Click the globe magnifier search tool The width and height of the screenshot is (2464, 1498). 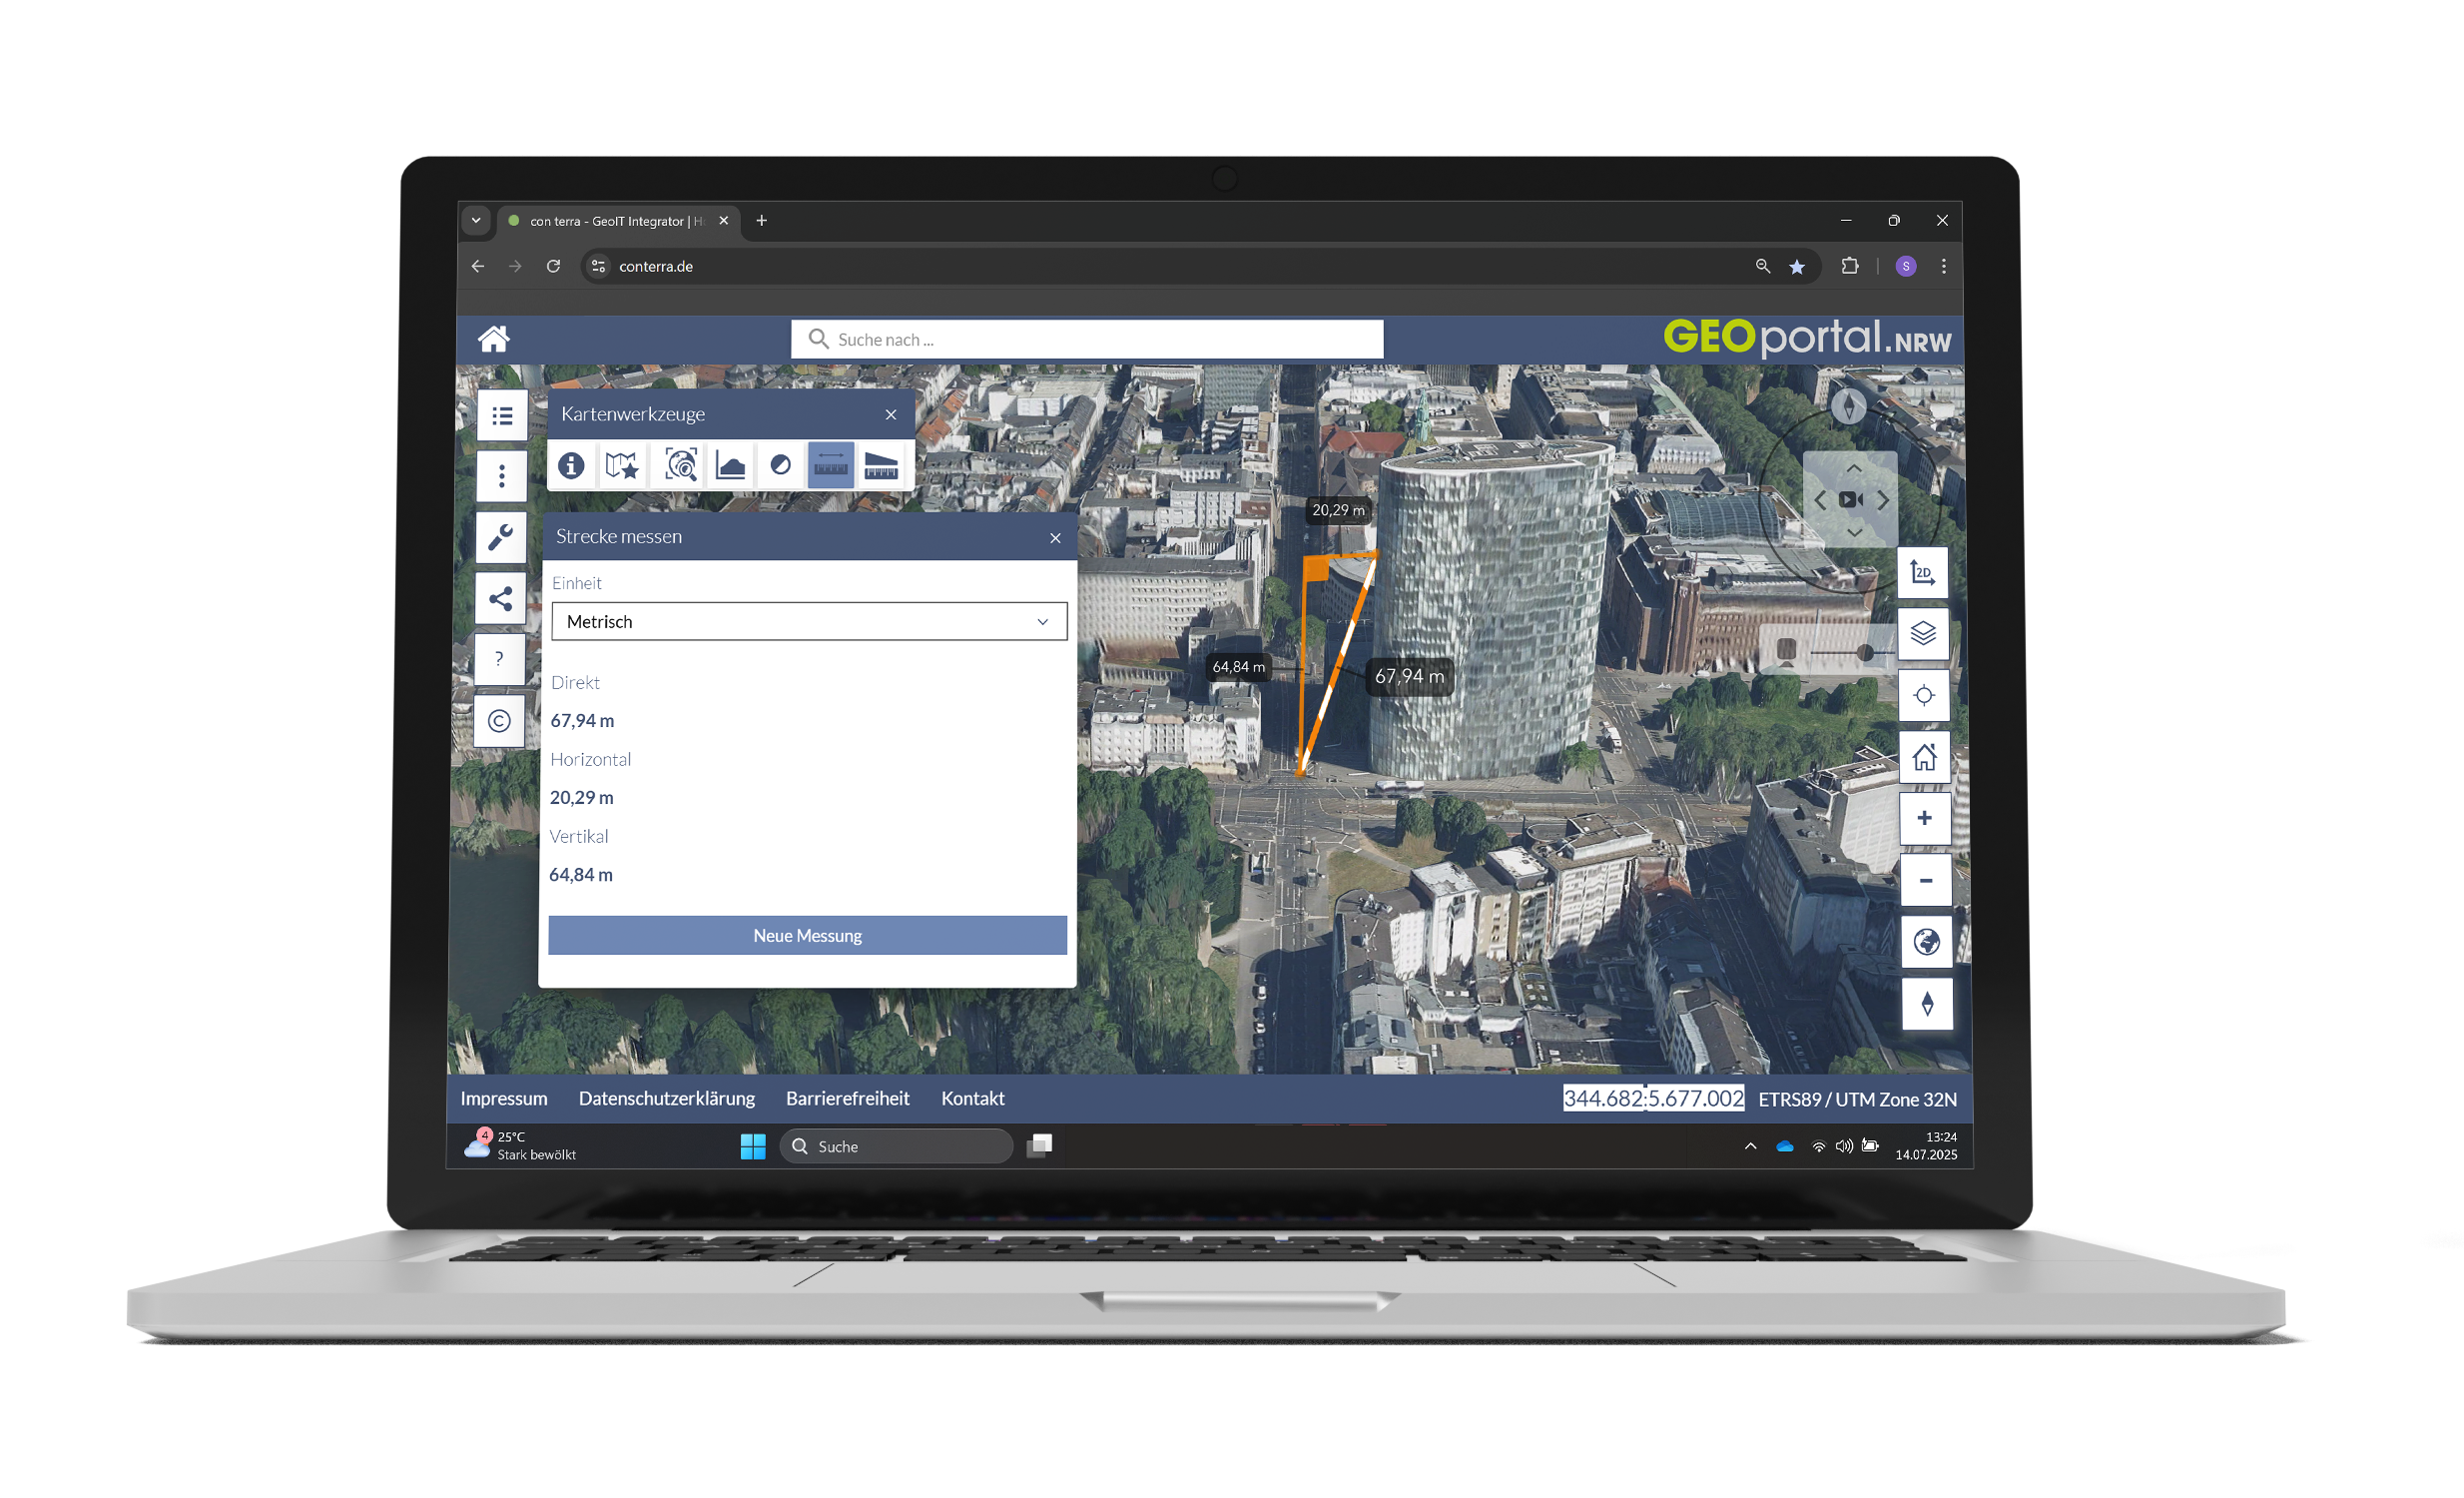(681, 466)
